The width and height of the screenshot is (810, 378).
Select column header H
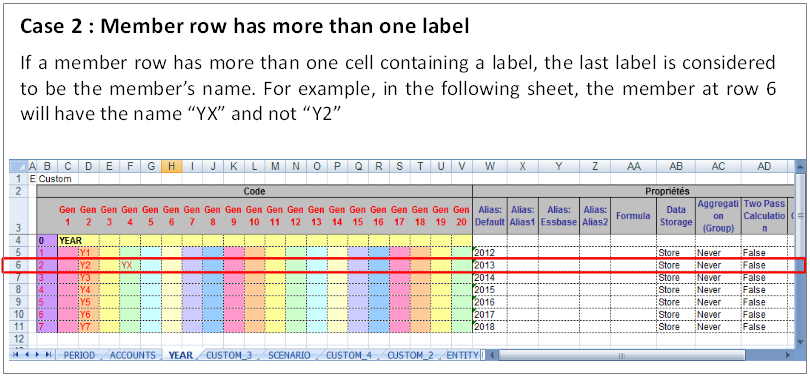(171, 166)
